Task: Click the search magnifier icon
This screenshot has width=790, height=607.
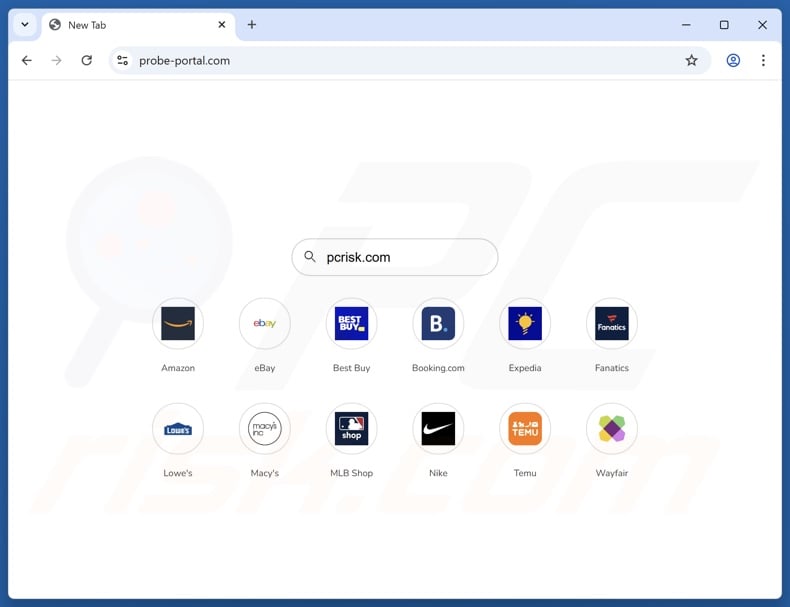Action: 310,257
